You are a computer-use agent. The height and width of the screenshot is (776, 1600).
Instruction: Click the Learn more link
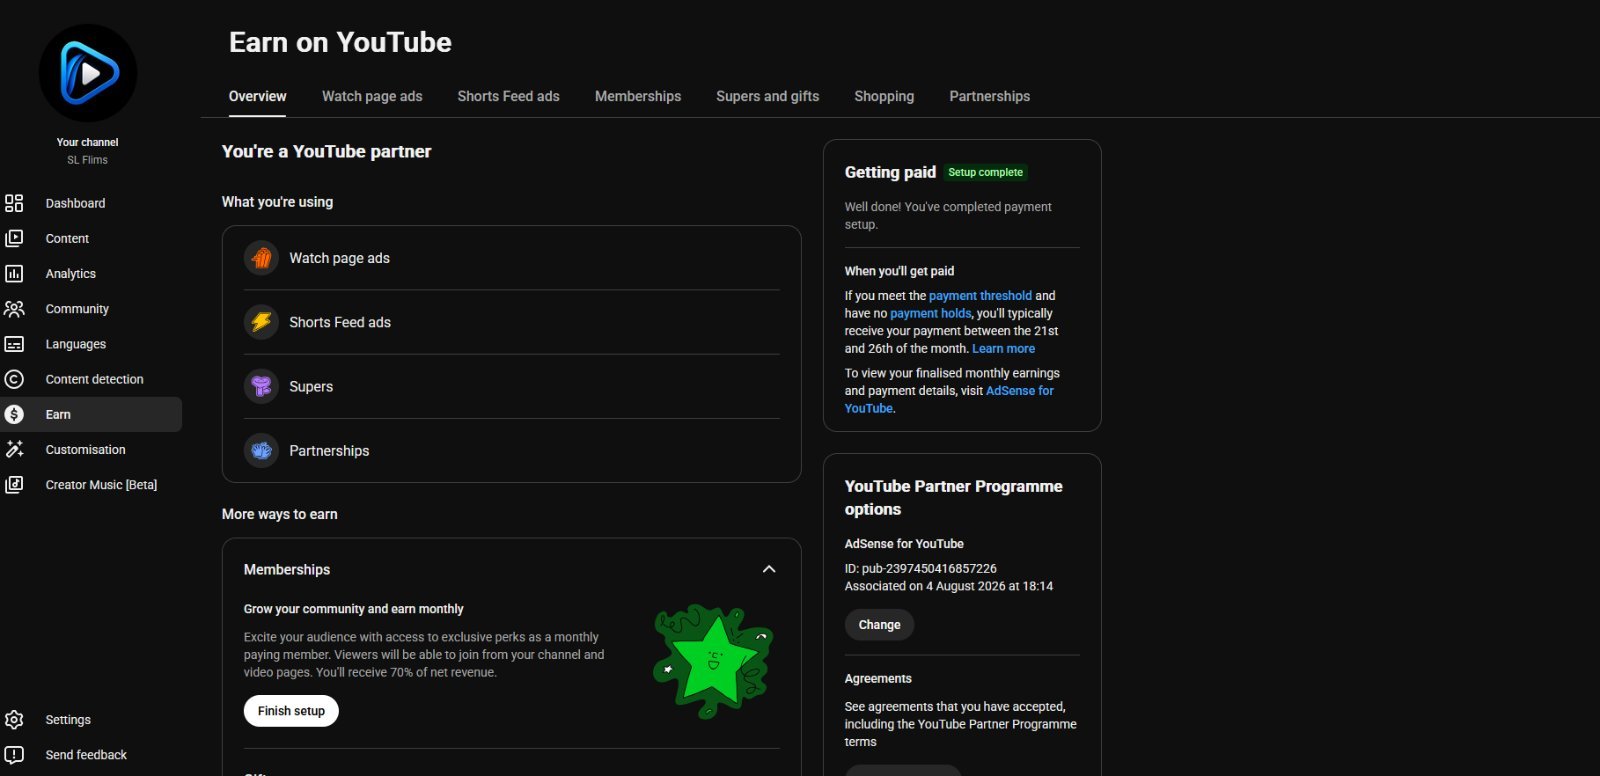1003,349
